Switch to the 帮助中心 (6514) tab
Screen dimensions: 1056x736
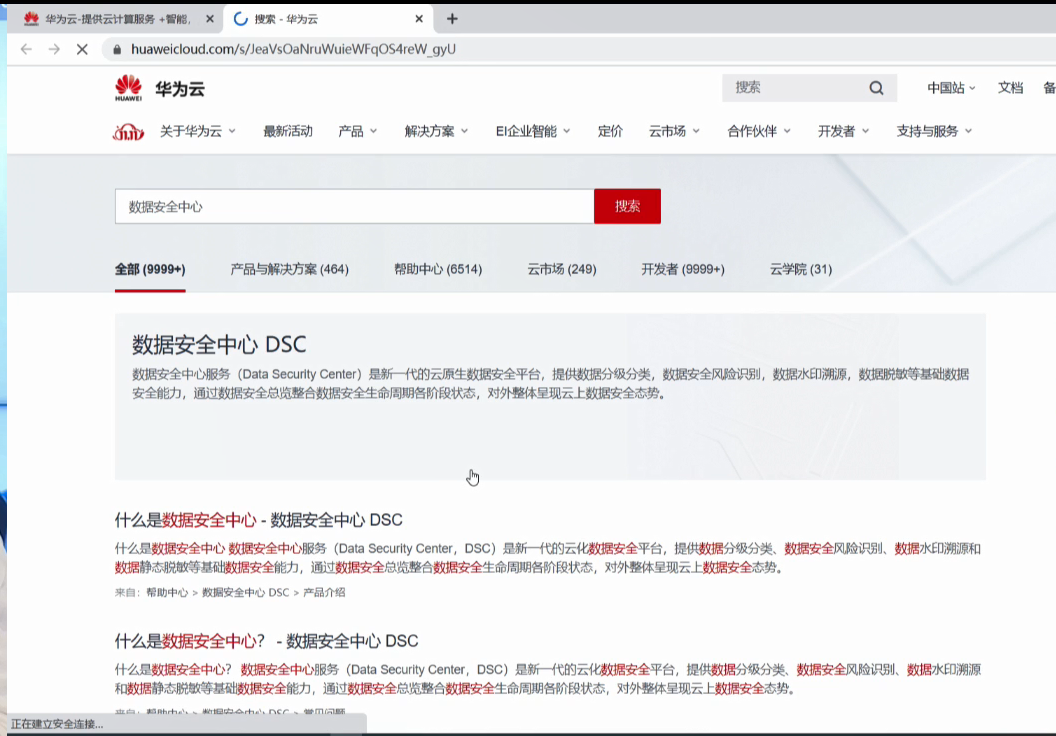438,269
